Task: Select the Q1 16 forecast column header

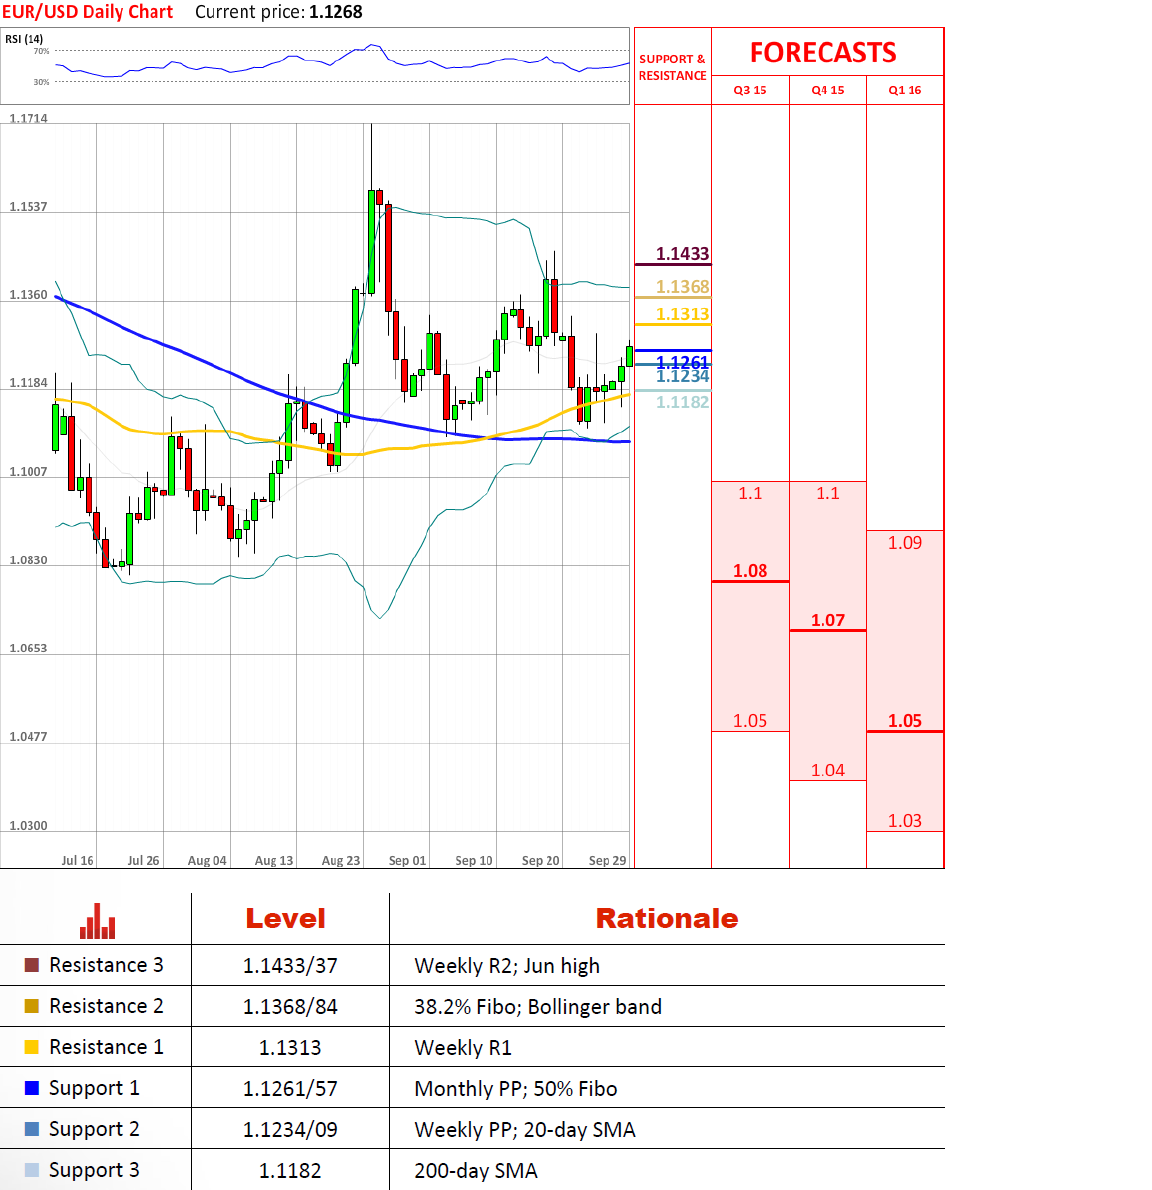Action: [905, 90]
